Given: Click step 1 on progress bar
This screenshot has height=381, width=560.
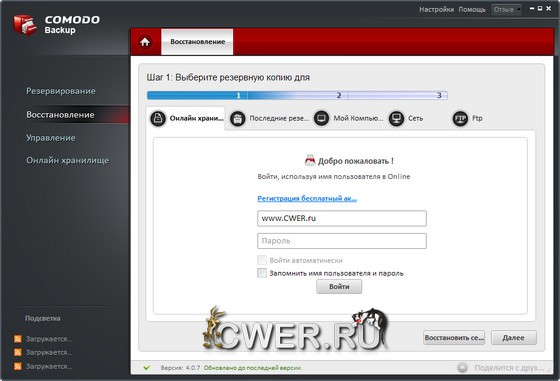Looking at the screenshot, I should pyautogui.click(x=238, y=95).
